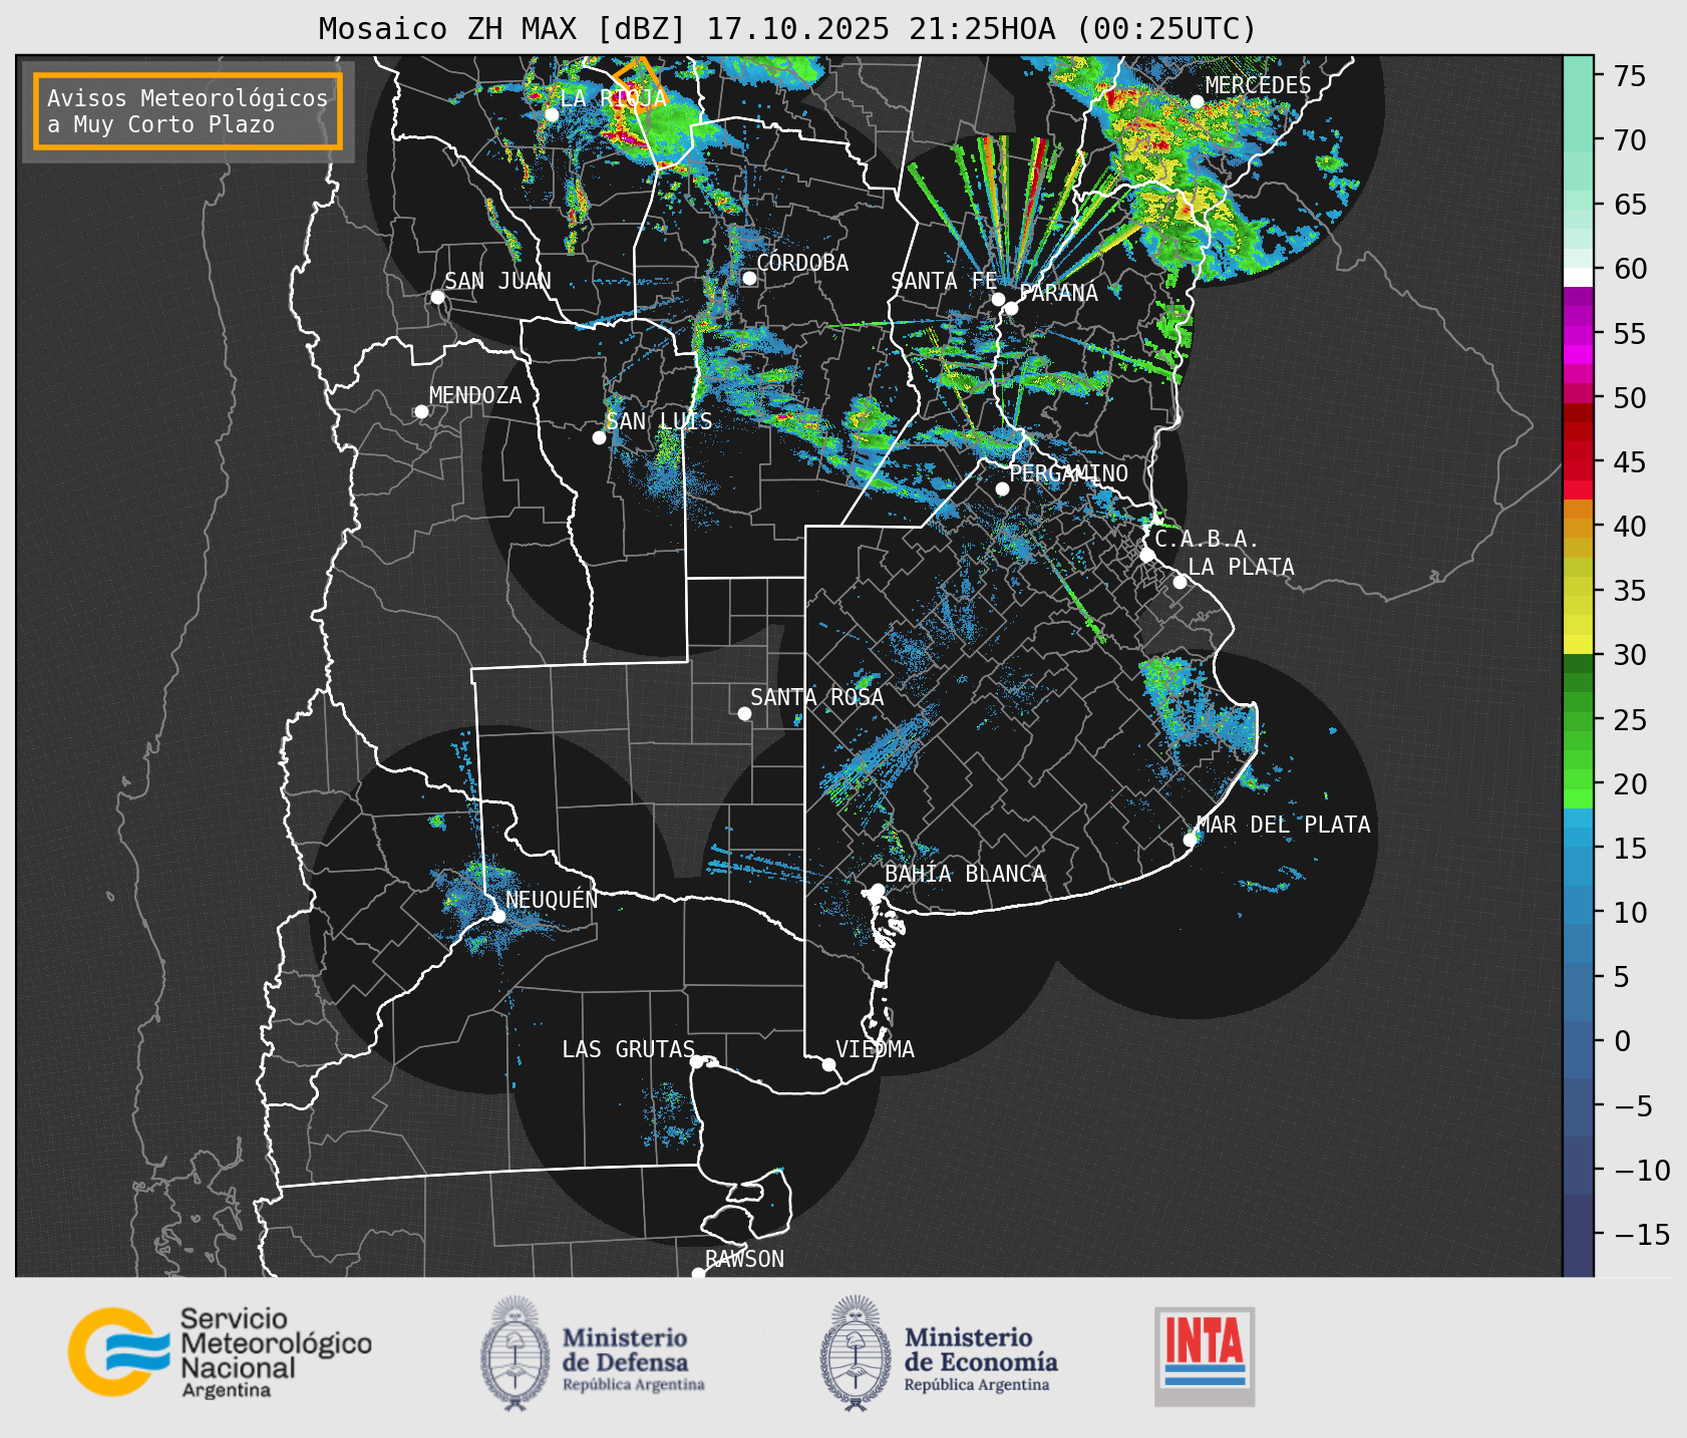Click the 10 dBZ blue color band

point(1578,905)
